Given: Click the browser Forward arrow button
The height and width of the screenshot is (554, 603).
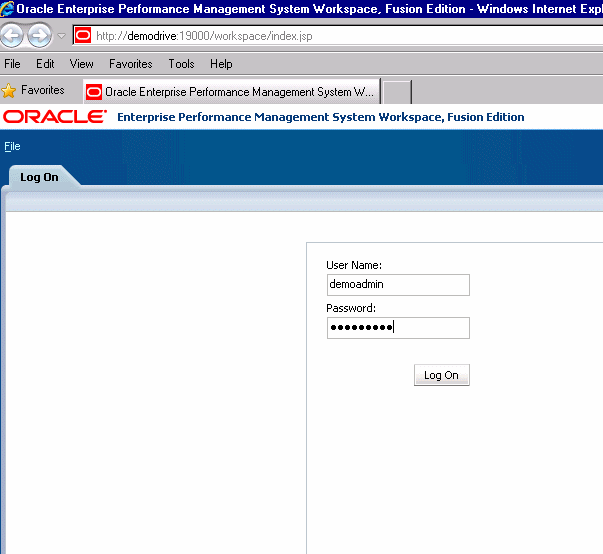Looking at the screenshot, I should coord(40,36).
